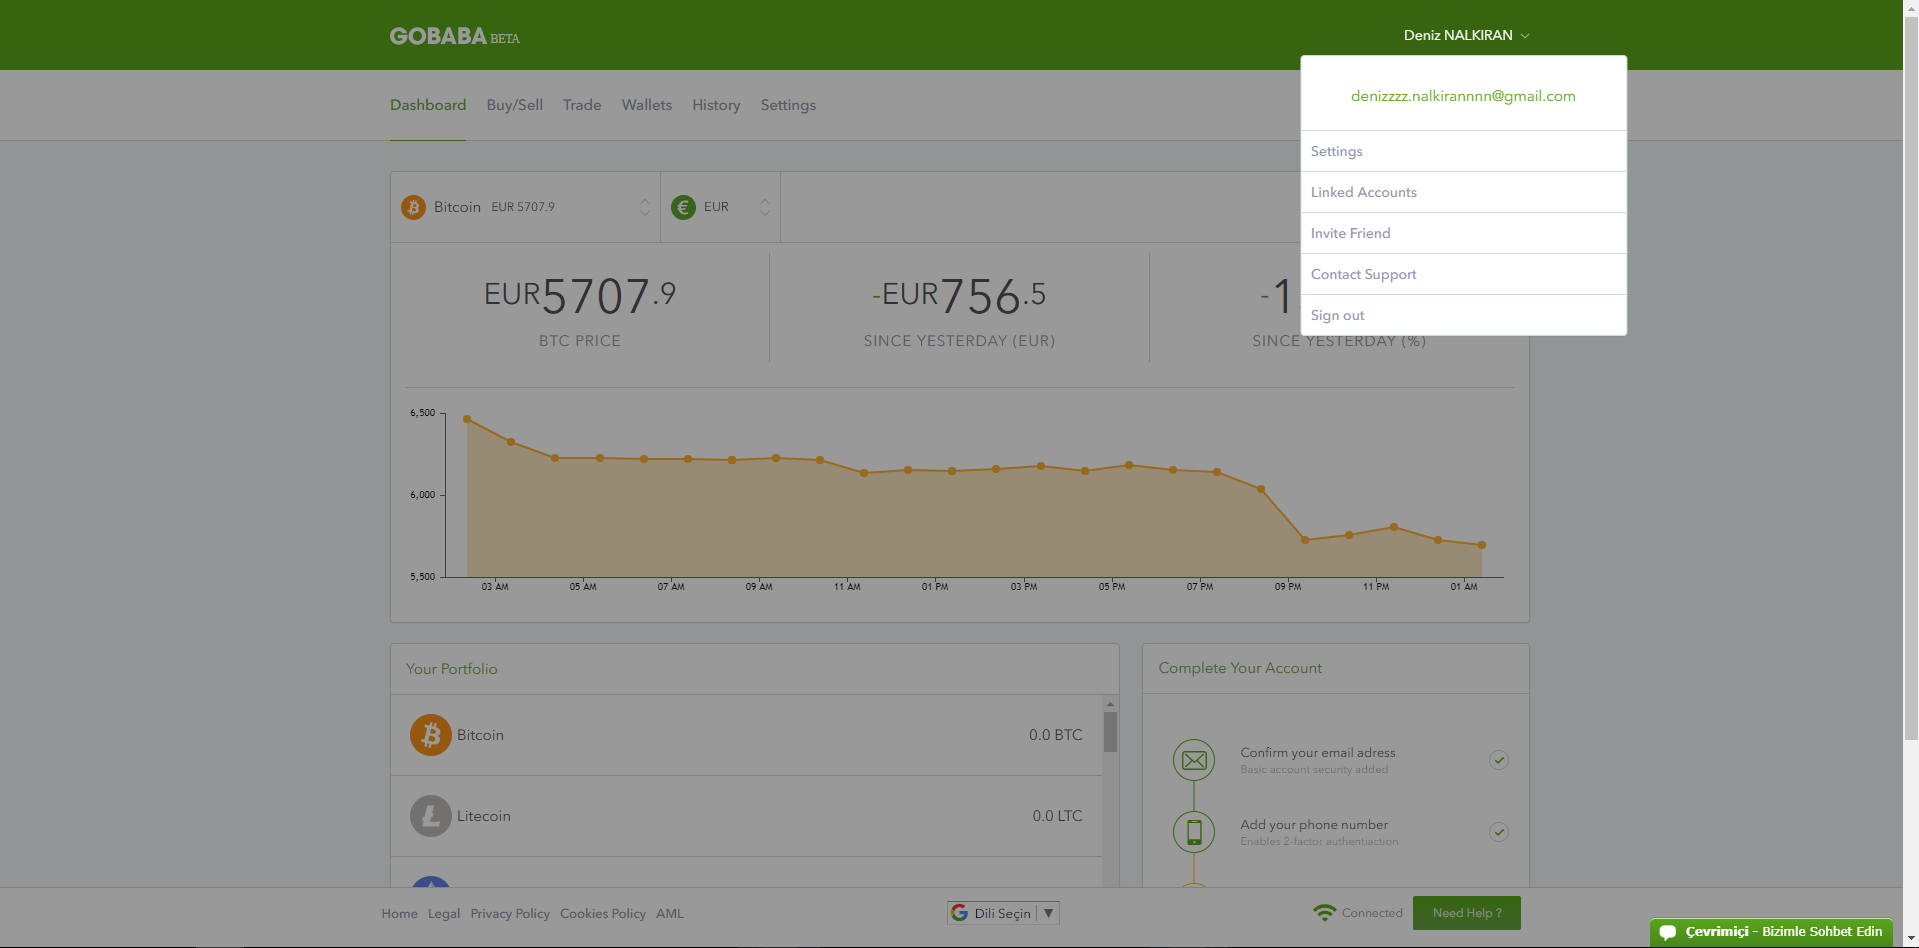Go to the Trade tab
Image resolution: width=1919 pixels, height=948 pixels.
582,105
